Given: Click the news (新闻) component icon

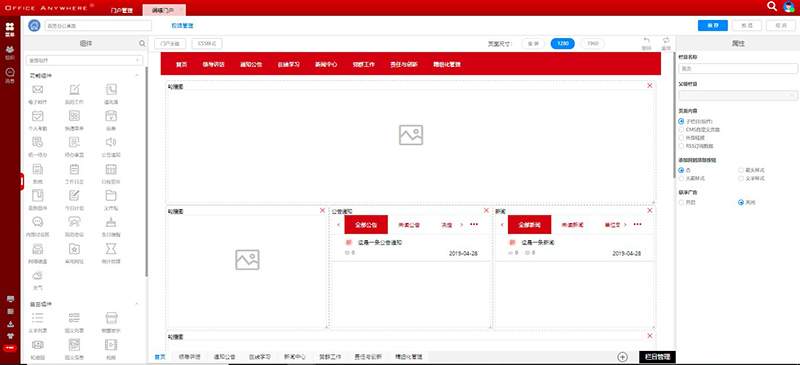Looking at the screenshot, I should pyautogui.click(x=38, y=169).
